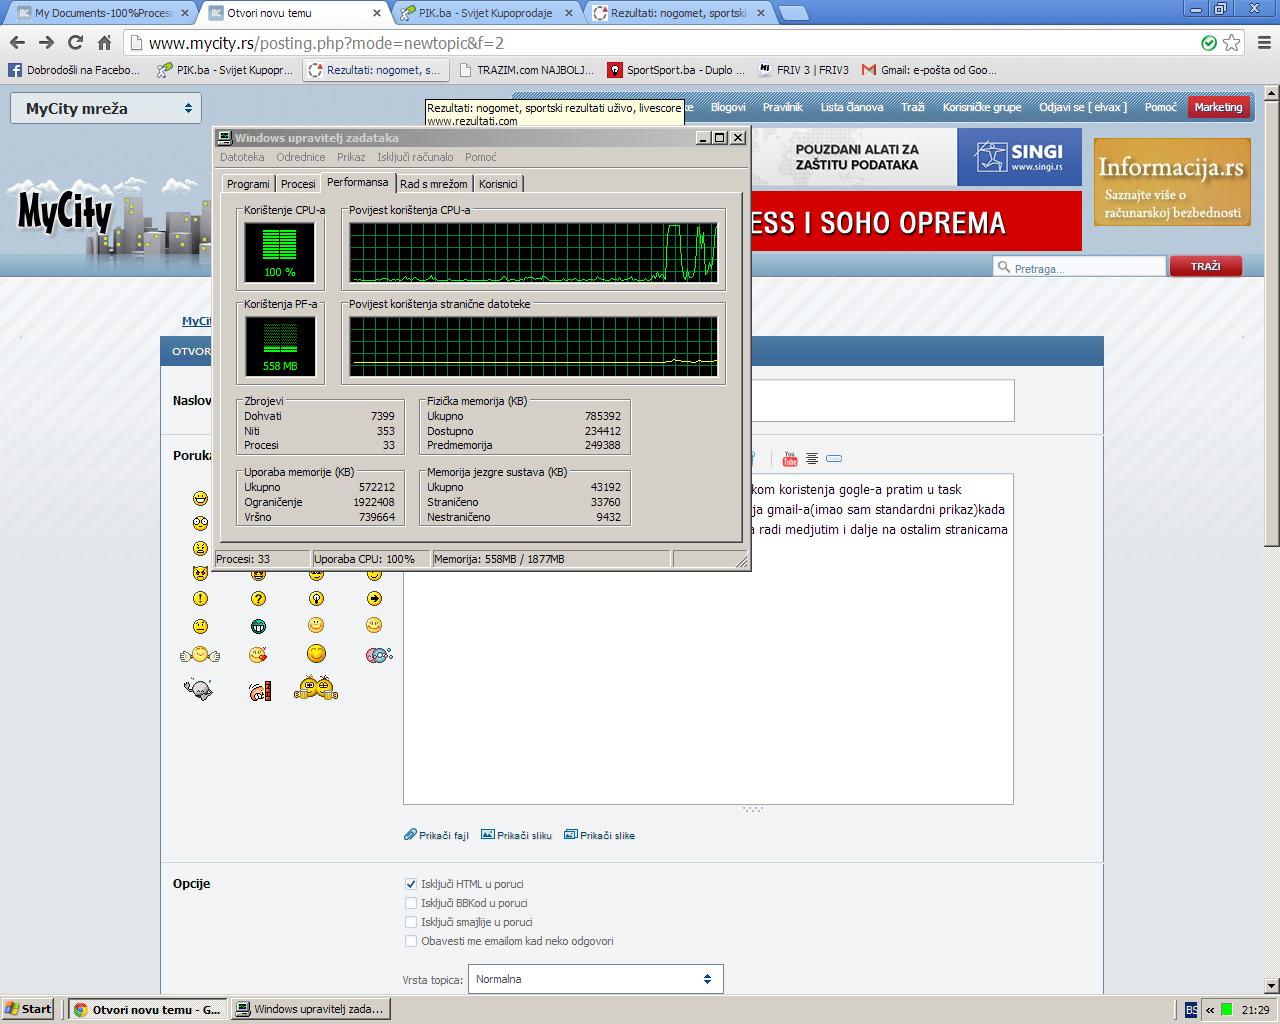Open the FRIV 3 bookmark
This screenshot has height=1024, width=1280.
pyautogui.click(x=804, y=70)
